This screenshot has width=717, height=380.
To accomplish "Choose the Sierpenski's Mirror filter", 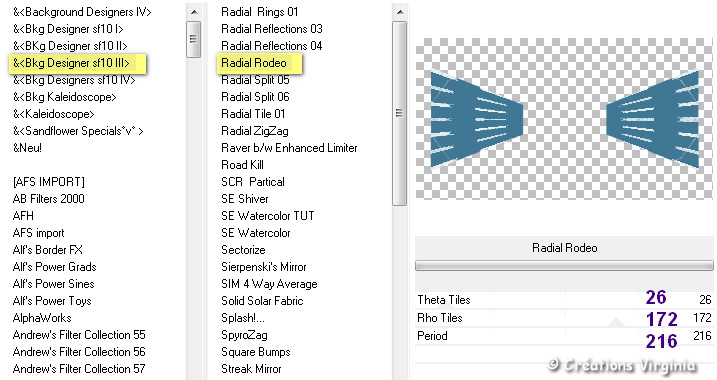I will pyautogui.click(x=263, y=267).
